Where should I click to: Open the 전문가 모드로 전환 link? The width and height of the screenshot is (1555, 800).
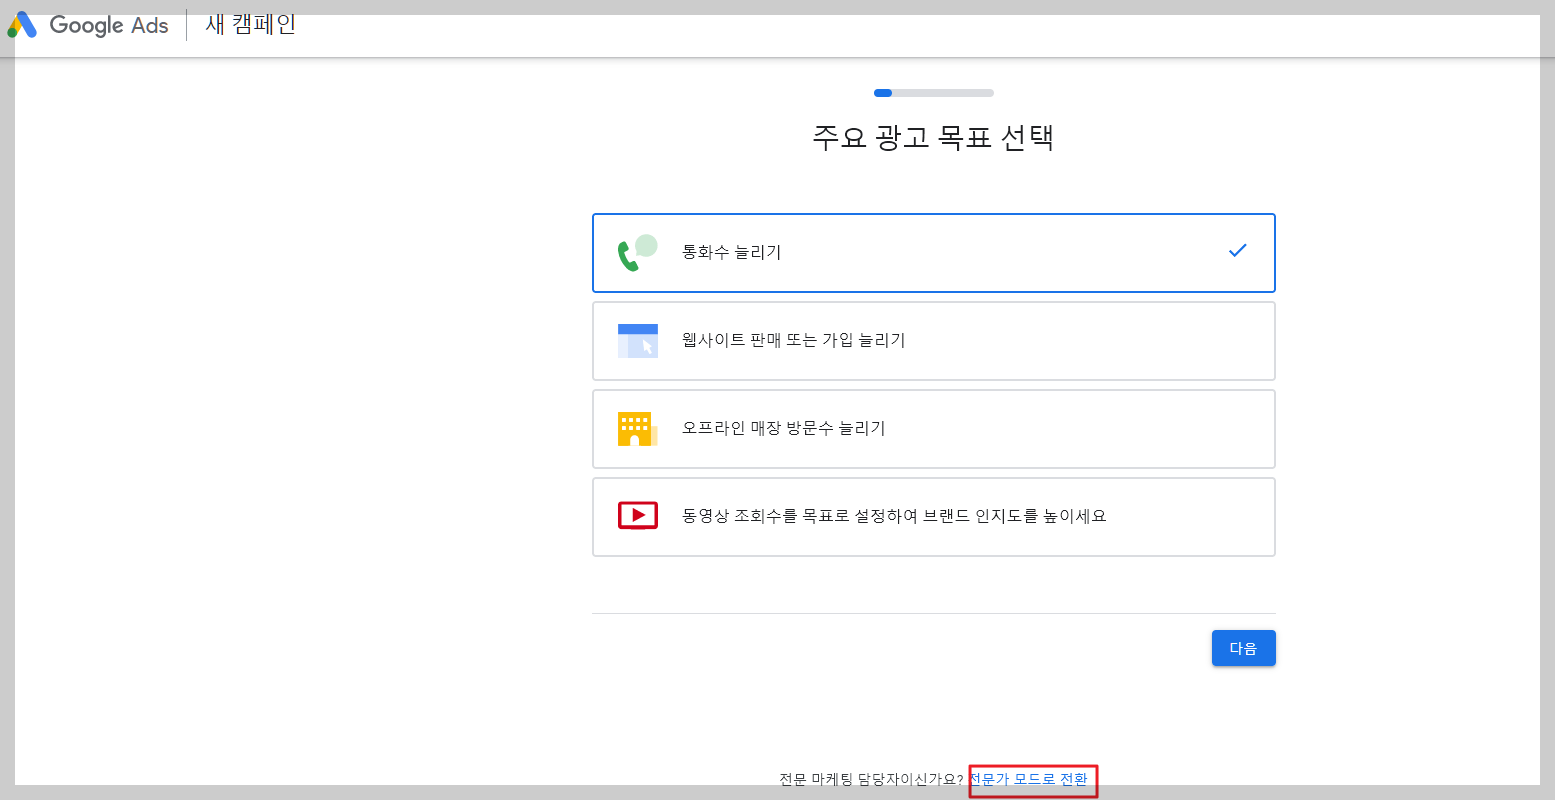coord(1028,779)
